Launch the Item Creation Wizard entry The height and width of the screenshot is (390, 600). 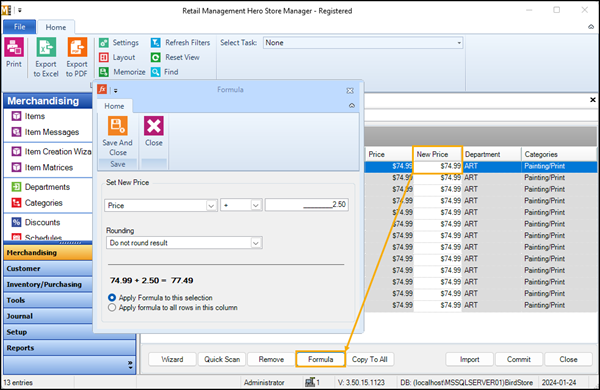[51, 152]
